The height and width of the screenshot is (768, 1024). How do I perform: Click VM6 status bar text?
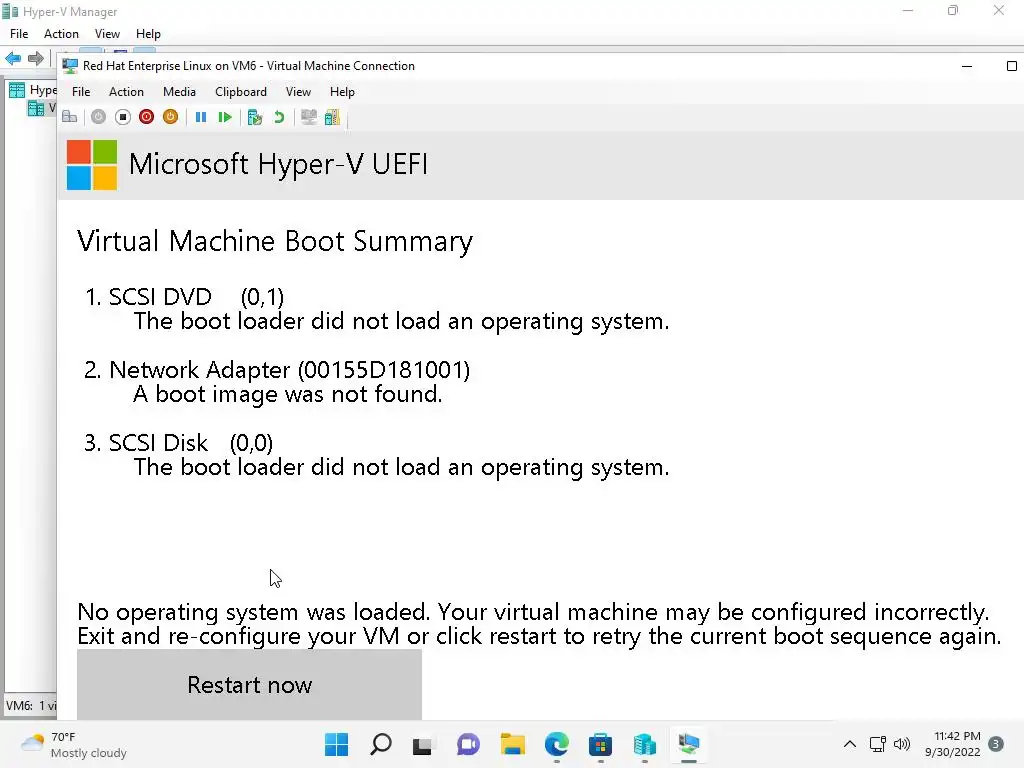pos(31,705)
